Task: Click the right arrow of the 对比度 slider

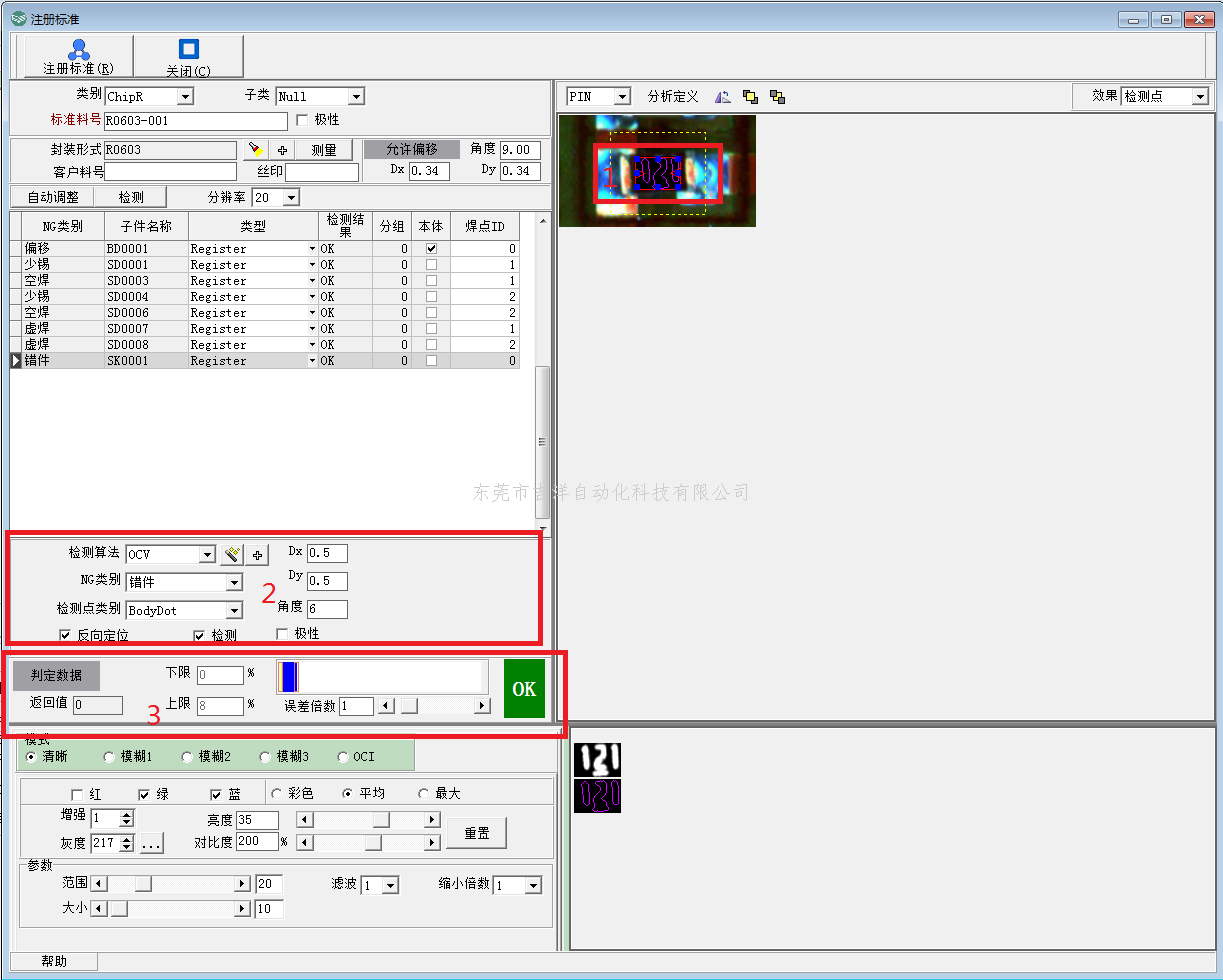Action: click(x=432, y=843)
